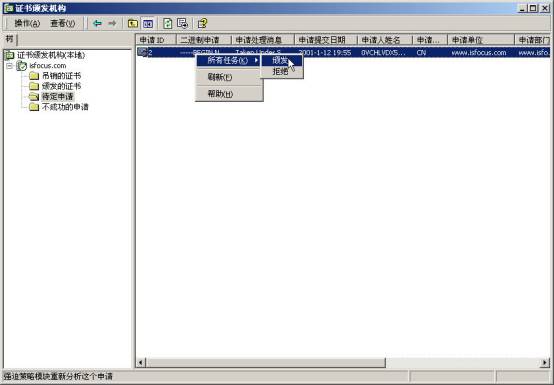Collapse the isfocus.com tree node
This screenshot has height=385, width=554.
click(10, 66)
